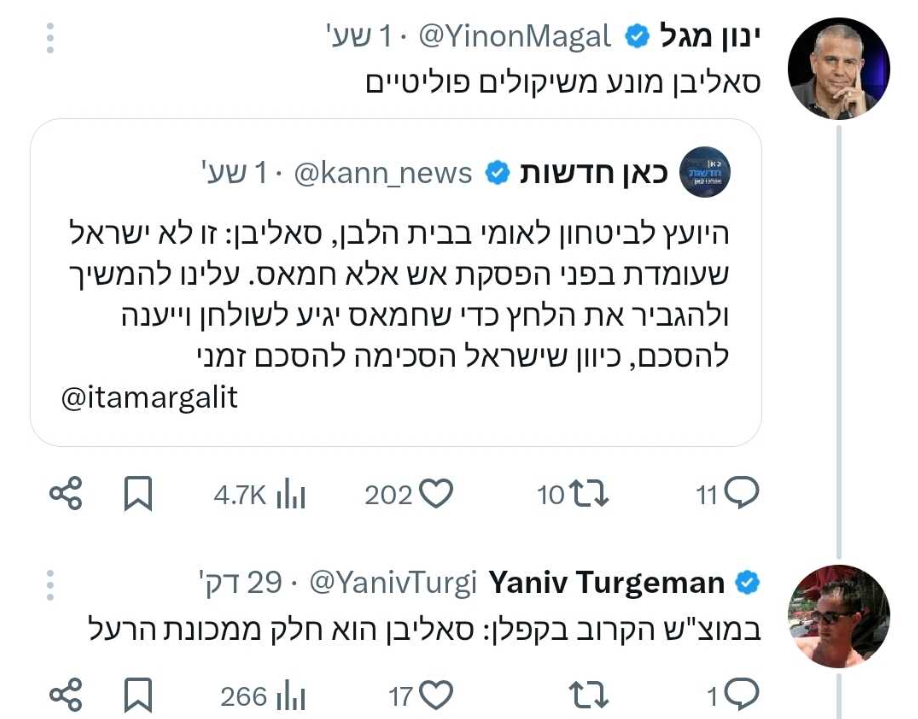Screen dimensions: 918x719
Task: Share Yinon Magal's tweet
Action: (66, 493)
